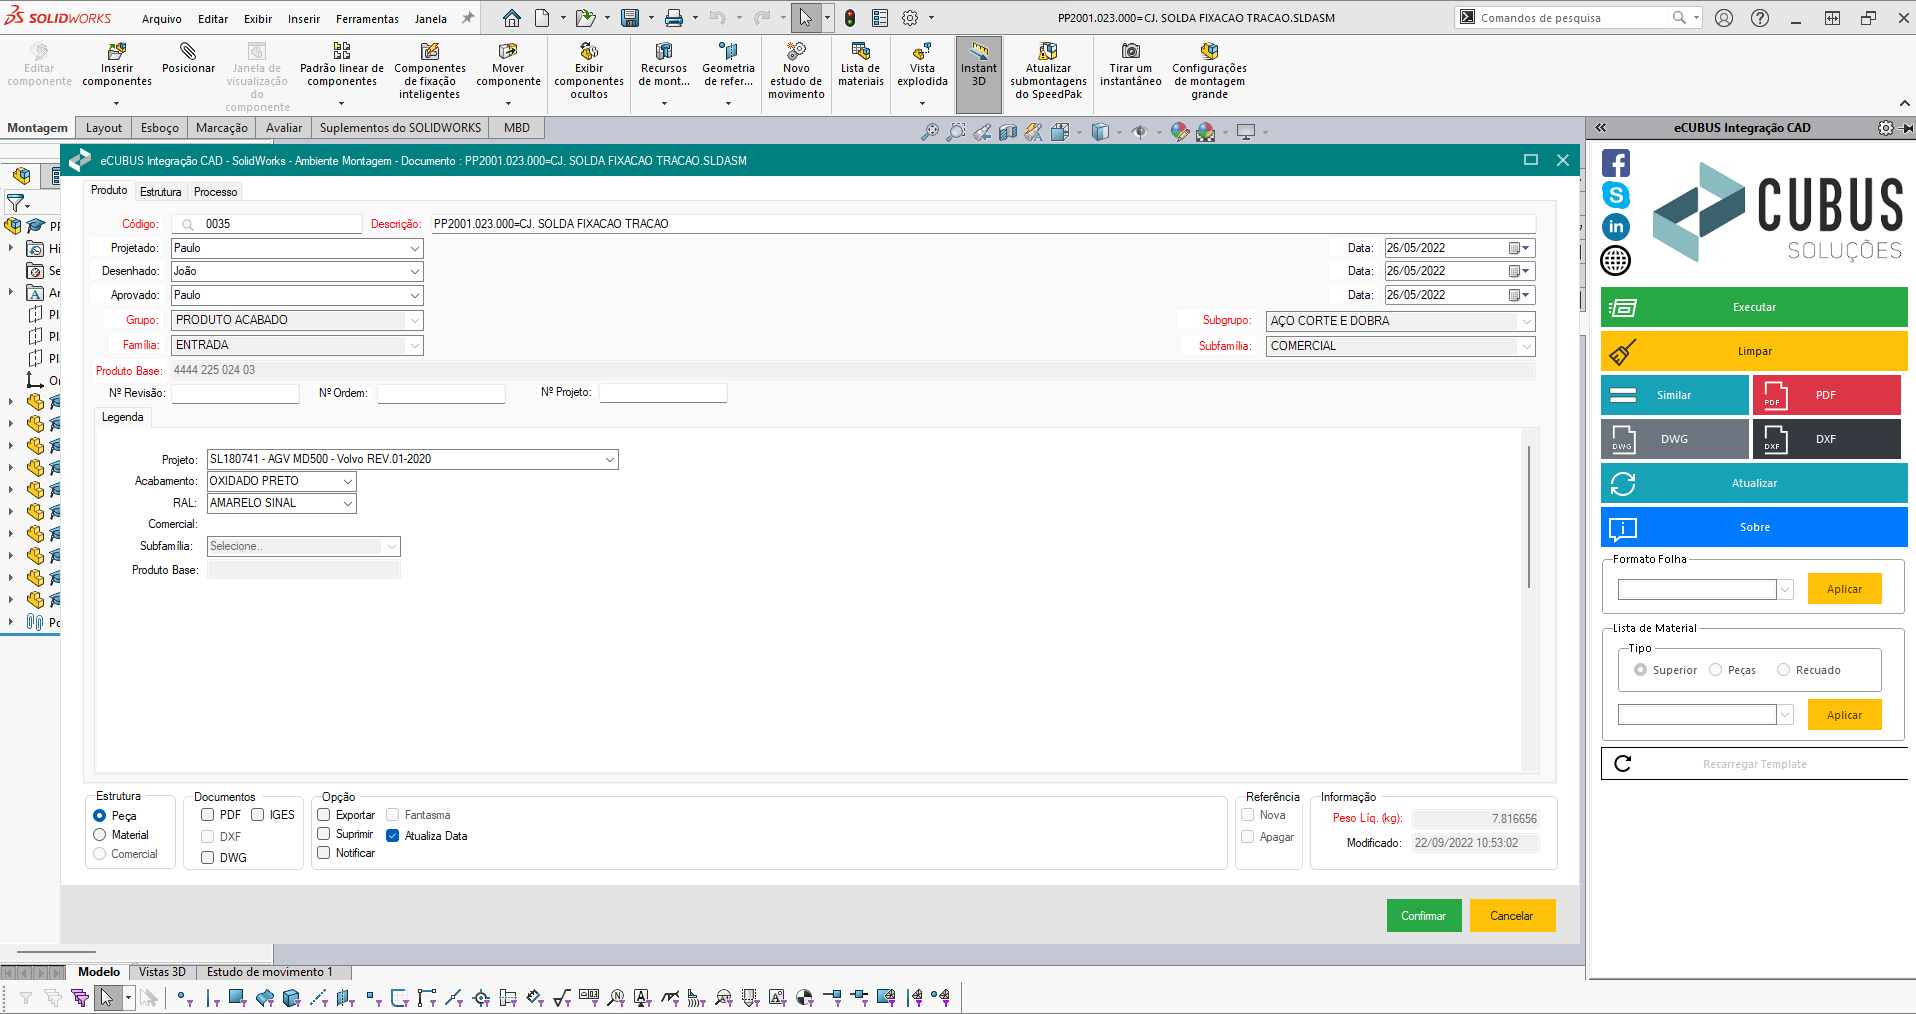Click the save icon in the title toolbar
This screenshot has height=1014, width=1916.
(630, 18)
